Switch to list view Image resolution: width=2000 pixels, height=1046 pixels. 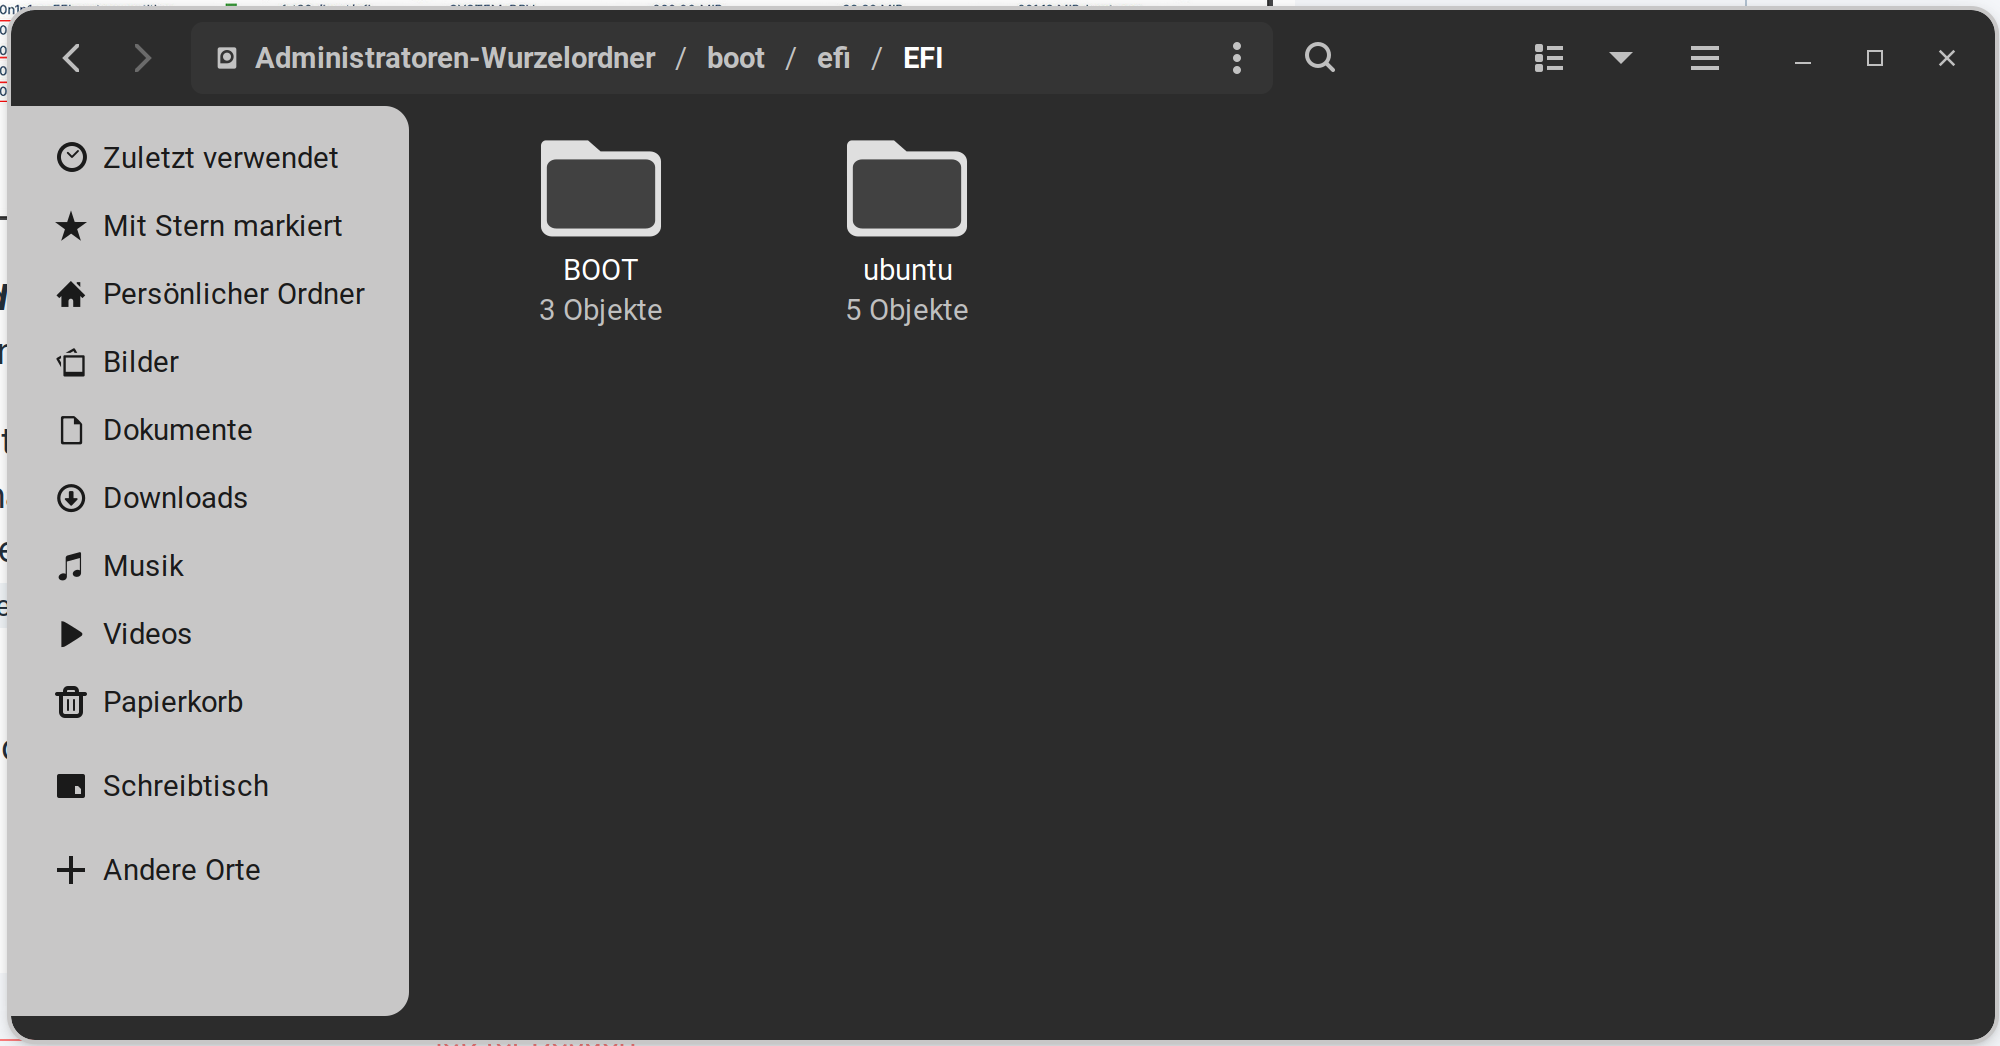(x=1549, y=58)
